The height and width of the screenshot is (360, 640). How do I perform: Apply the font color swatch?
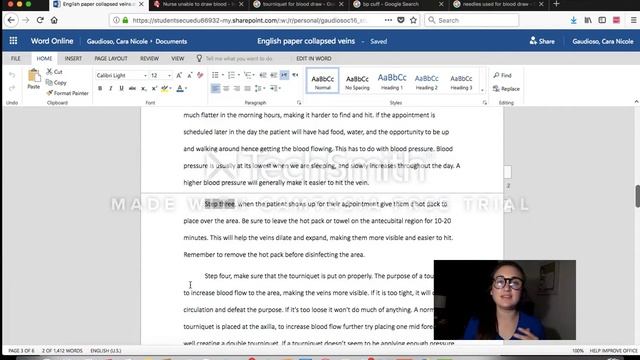pos(180,88)
